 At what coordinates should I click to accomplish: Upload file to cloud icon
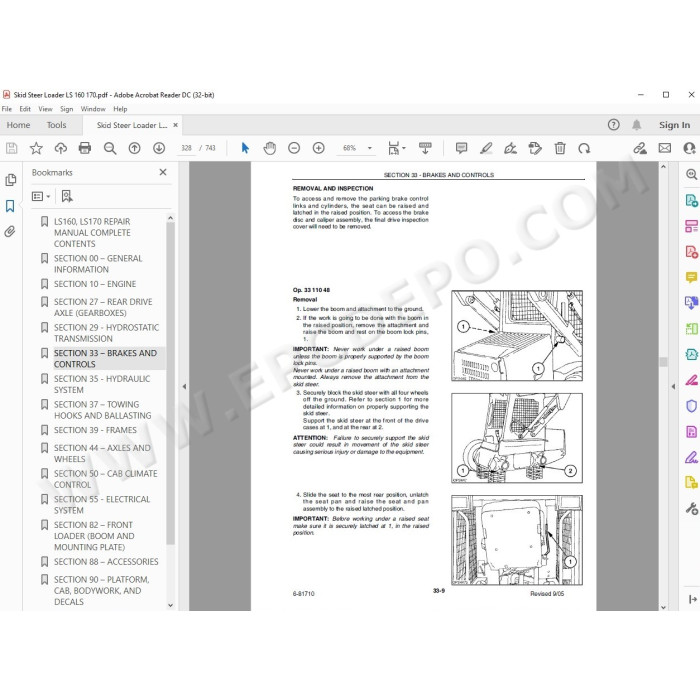coord(61,148)
